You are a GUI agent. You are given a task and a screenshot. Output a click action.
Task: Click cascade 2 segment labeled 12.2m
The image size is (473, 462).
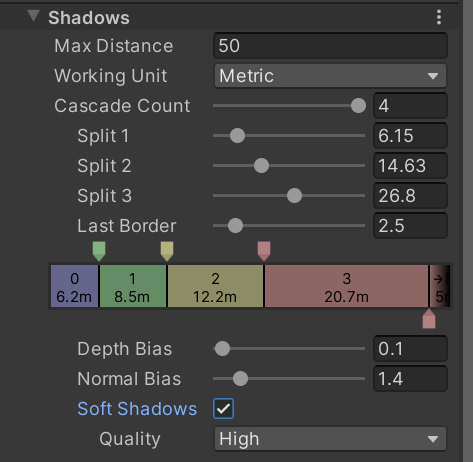215,286
